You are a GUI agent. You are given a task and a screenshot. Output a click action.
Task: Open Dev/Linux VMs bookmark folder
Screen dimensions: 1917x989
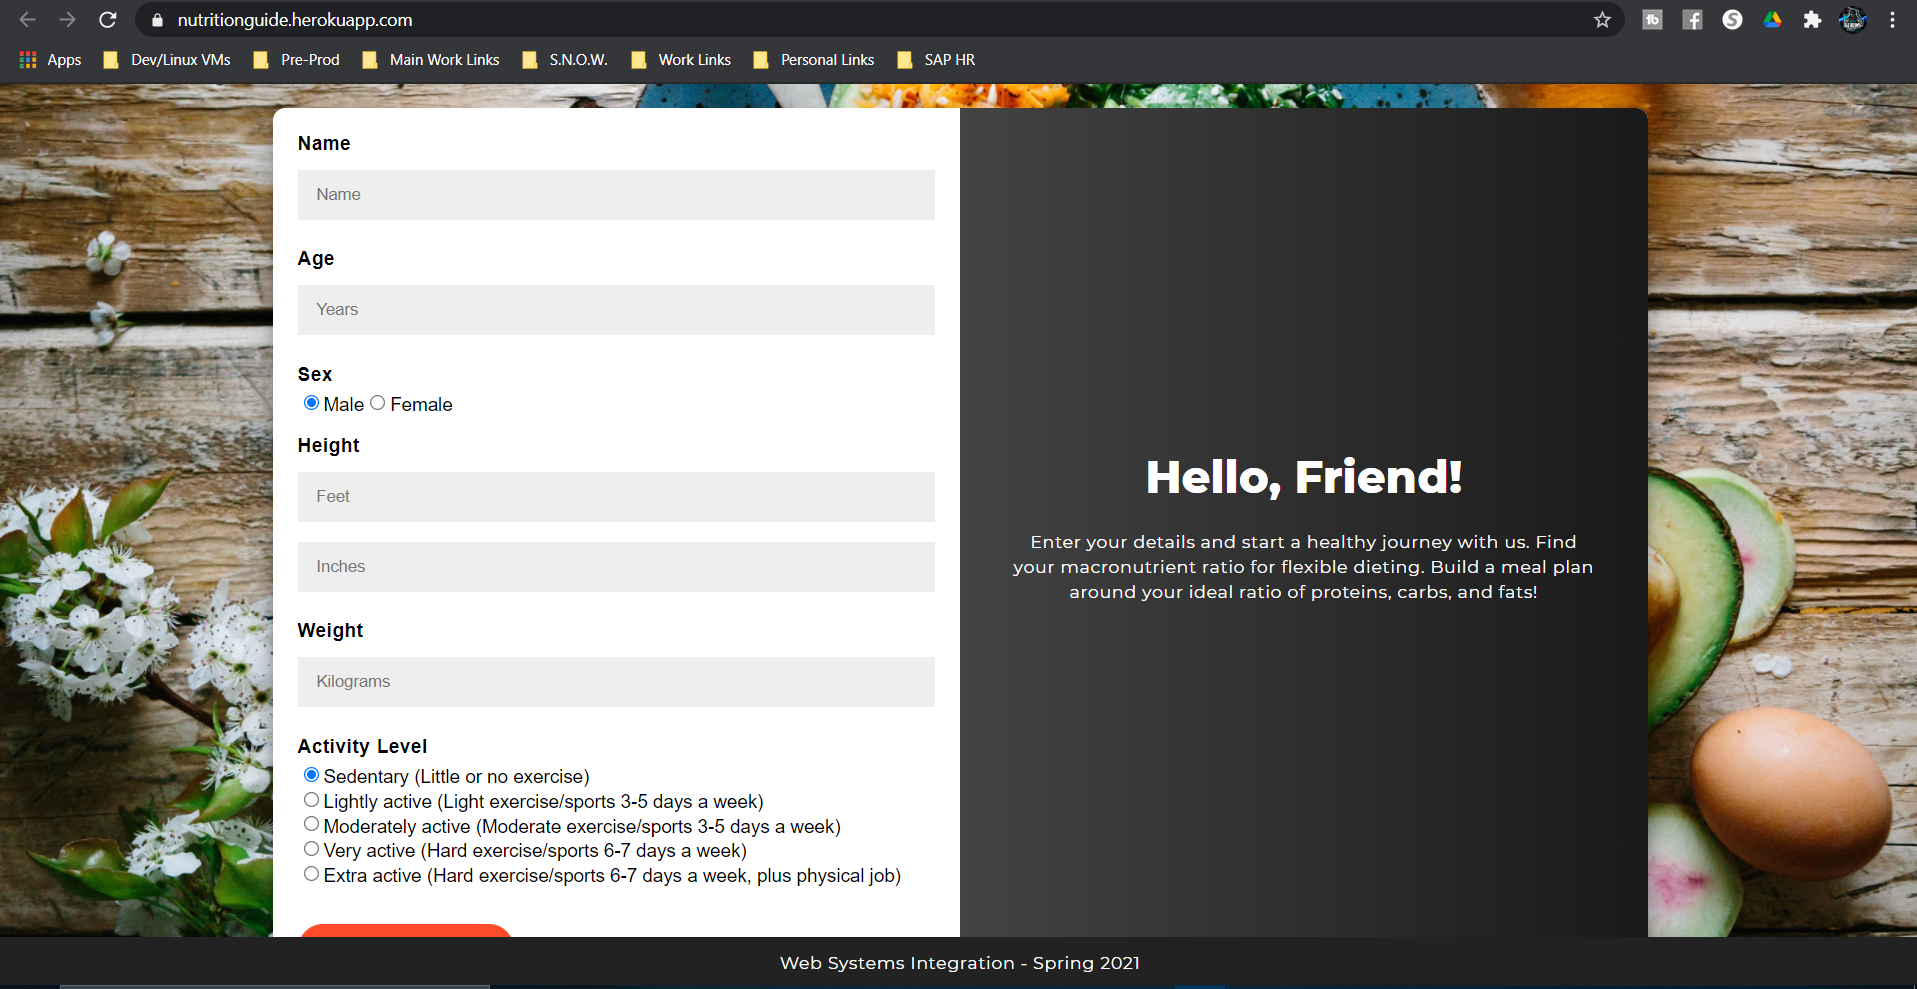click(x=167, y=60)
